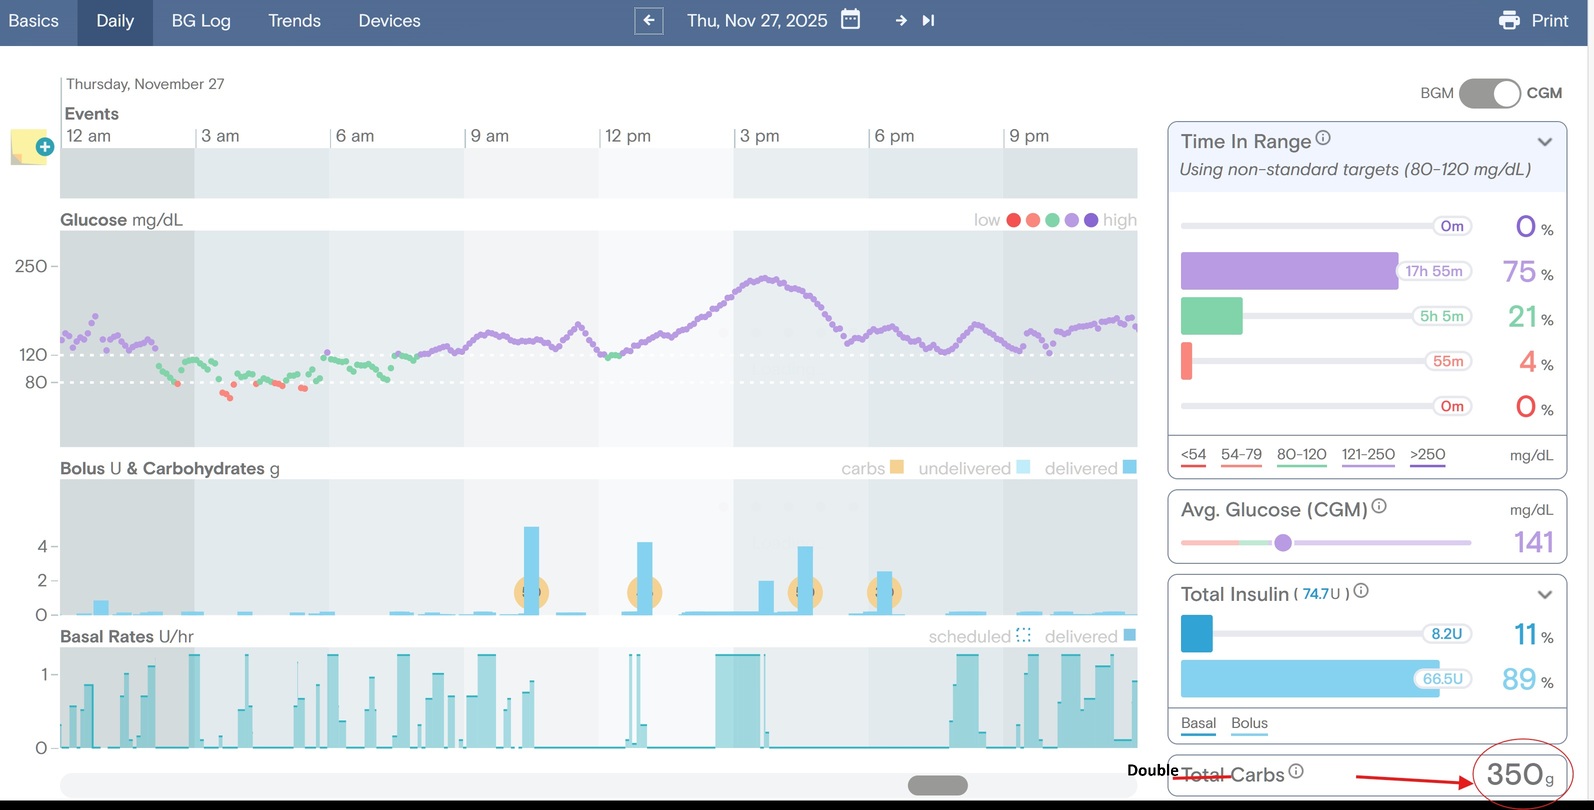The width and height of the screenshot is (1594, 810).
Task: Show info for Total Insulin
Action: point(1361,591)
